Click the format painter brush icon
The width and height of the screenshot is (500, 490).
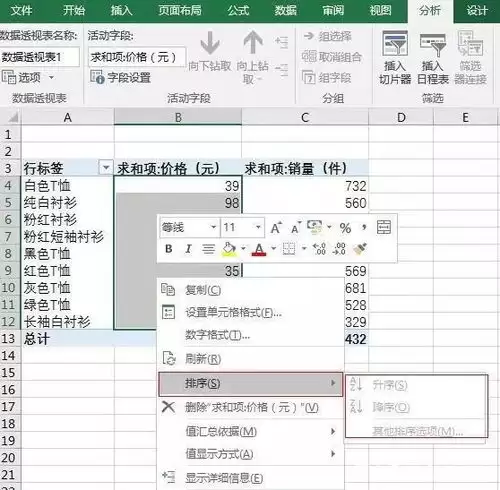359,249
